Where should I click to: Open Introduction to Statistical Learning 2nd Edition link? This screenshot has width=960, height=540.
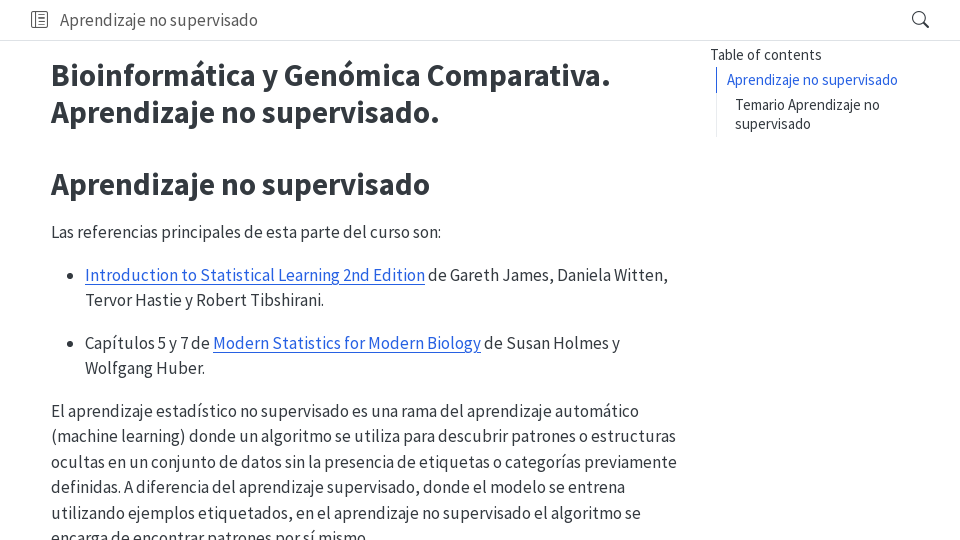255,275
